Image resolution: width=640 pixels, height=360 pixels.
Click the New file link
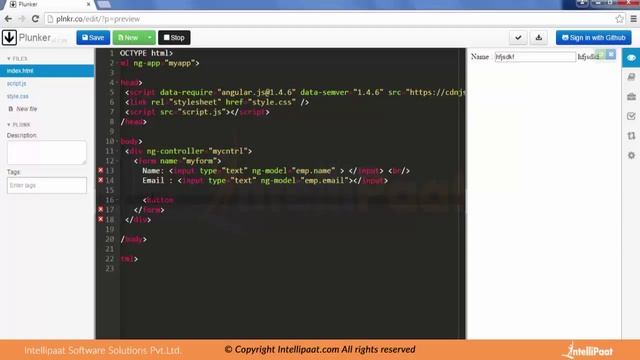(27, 109)
